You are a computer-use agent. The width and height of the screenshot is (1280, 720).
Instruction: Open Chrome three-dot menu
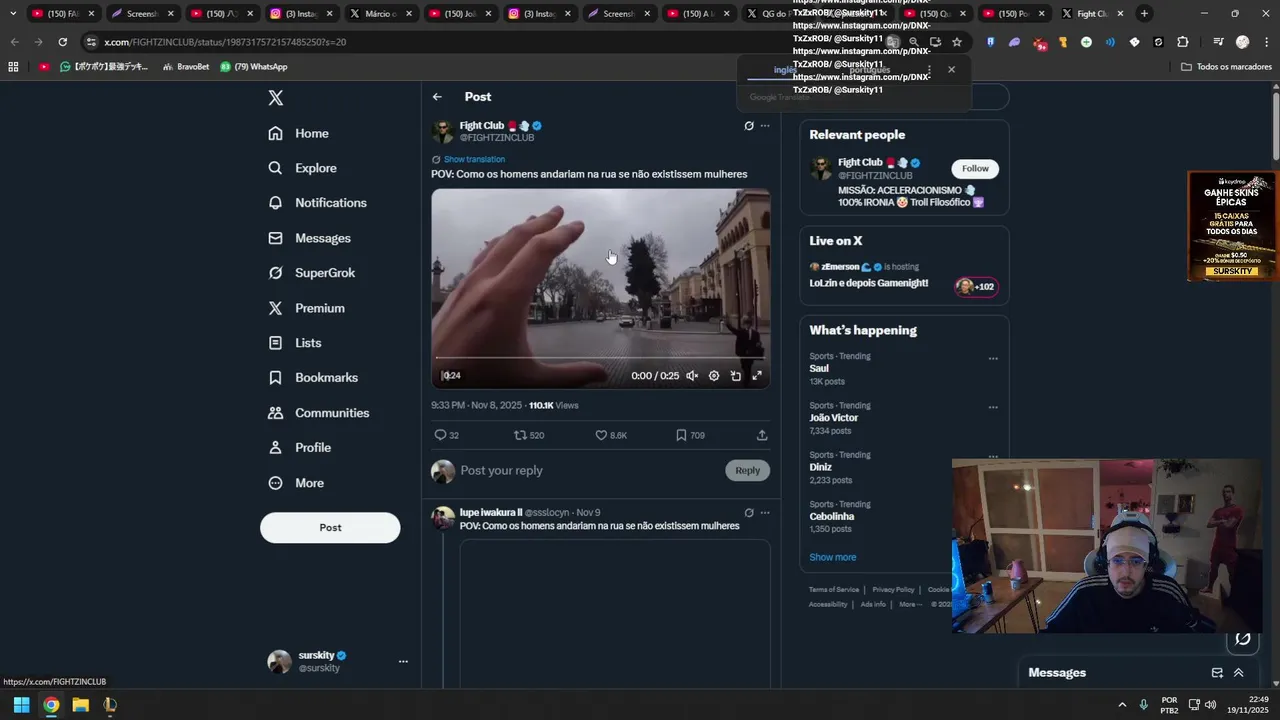pyautogui.click(x=1265, y=42)
